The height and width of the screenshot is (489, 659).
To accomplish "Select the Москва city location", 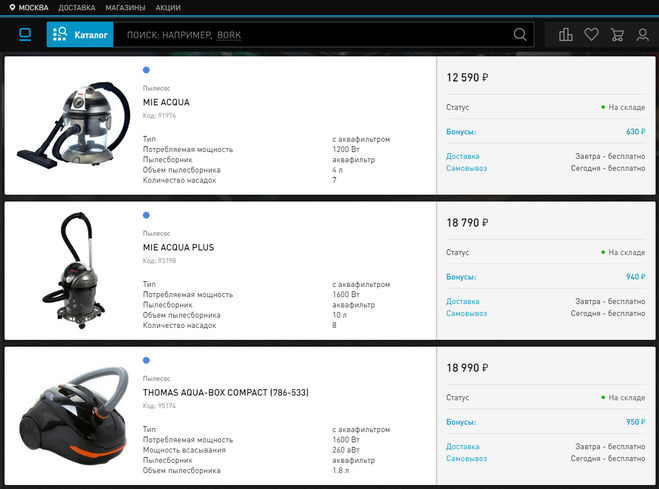I will point(29,8).
